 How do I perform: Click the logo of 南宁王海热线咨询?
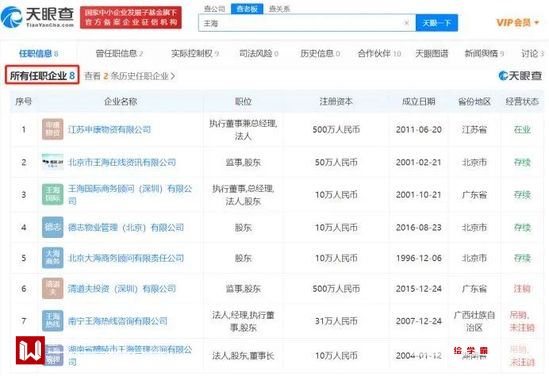click(53, 321)
